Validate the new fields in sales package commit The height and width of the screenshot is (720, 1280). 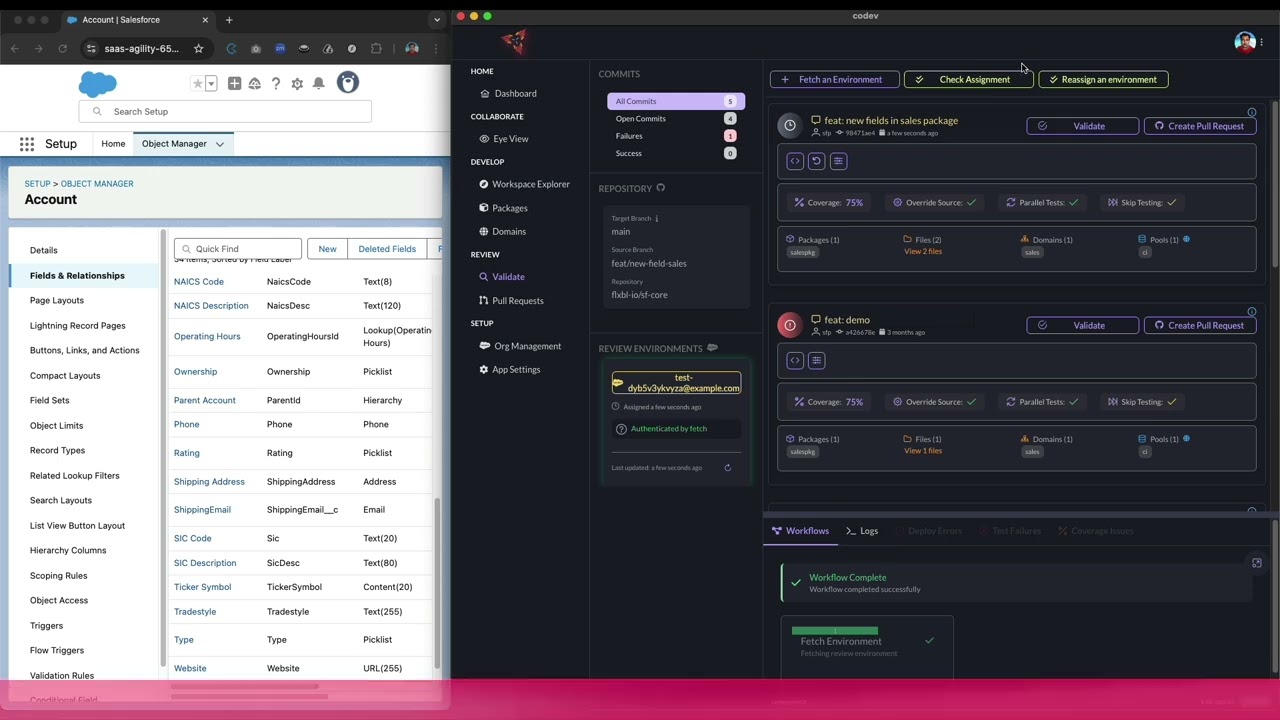(x=1082, y=126)
